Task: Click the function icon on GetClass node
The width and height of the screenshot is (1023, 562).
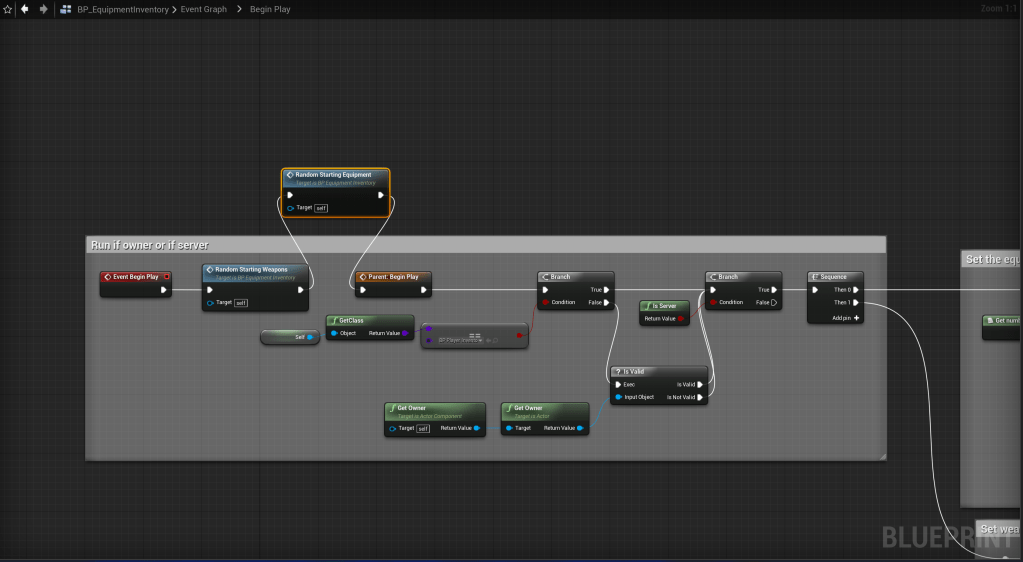Action: 333,320
